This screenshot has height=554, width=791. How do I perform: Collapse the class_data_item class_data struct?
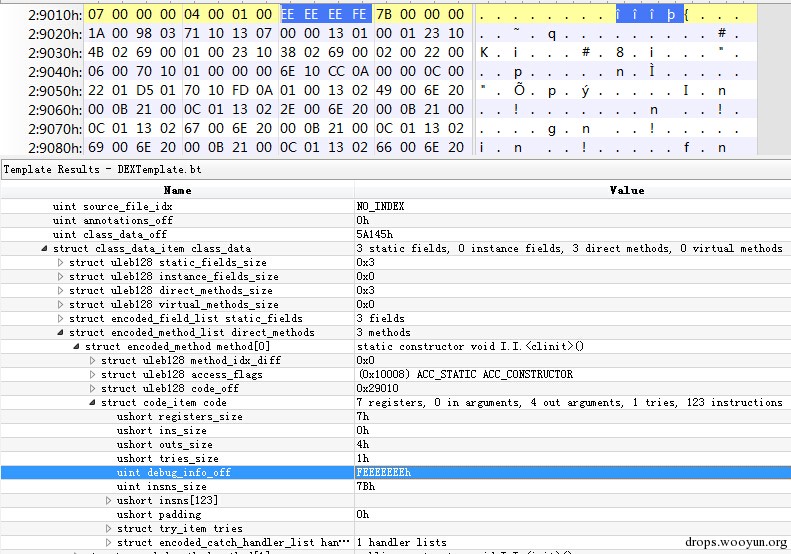tap(44, 248)
